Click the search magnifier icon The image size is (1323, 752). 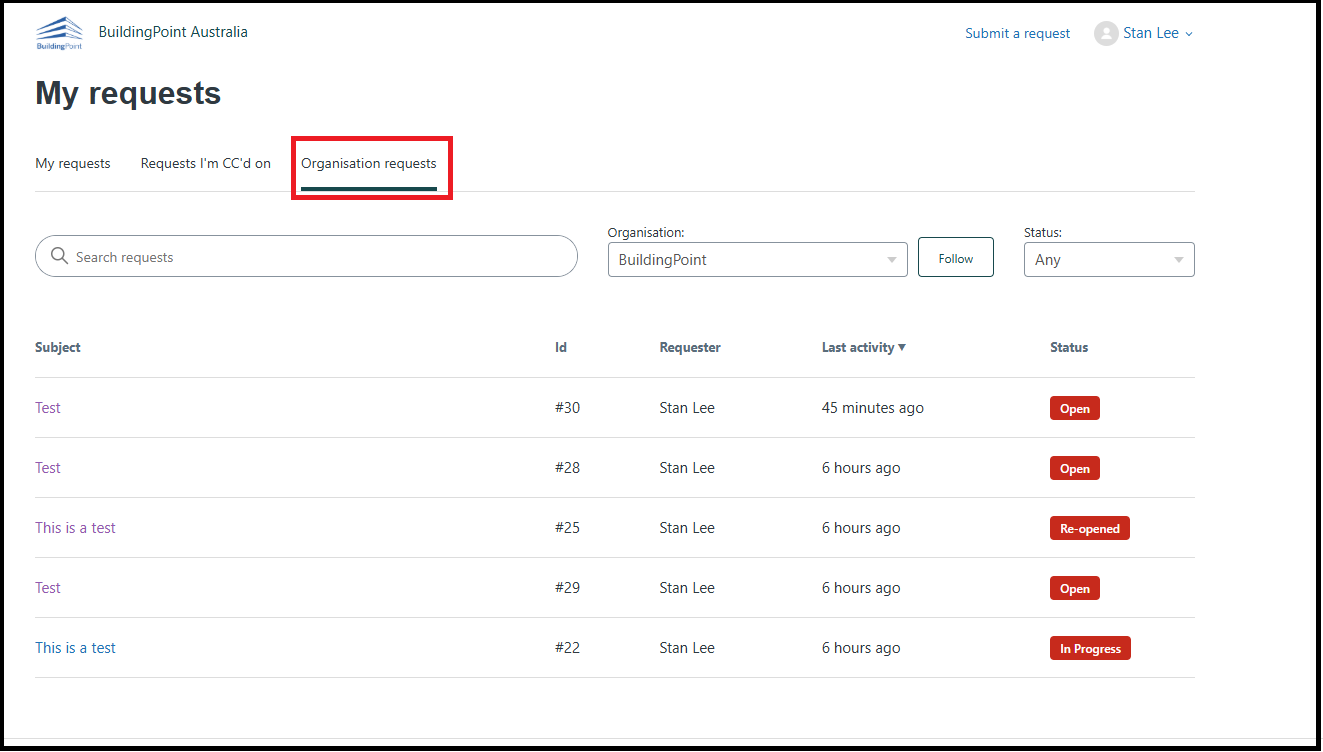pyautogui.click(x=60, y=256)
